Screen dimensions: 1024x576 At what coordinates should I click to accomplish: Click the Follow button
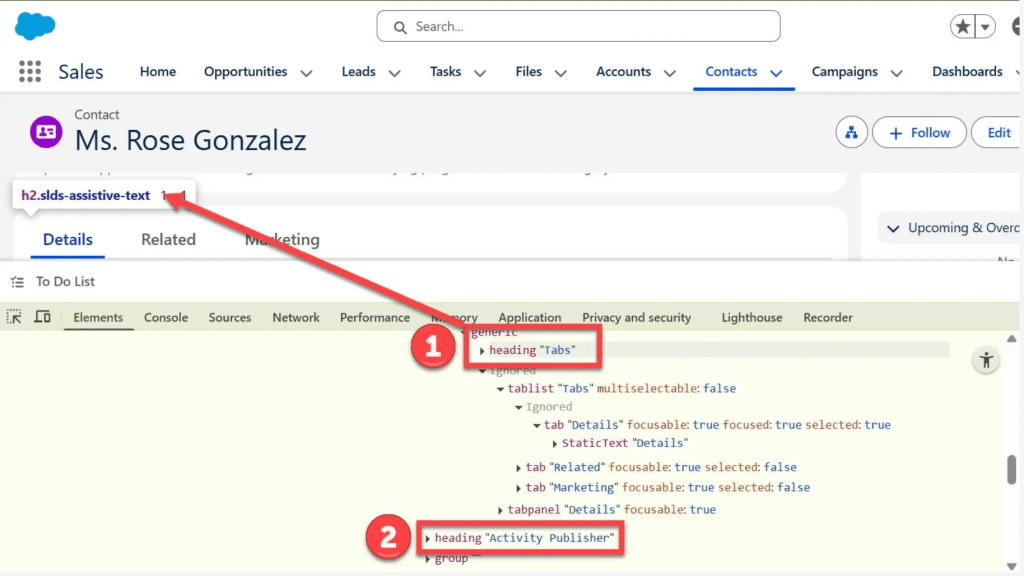tap(919, 132)
